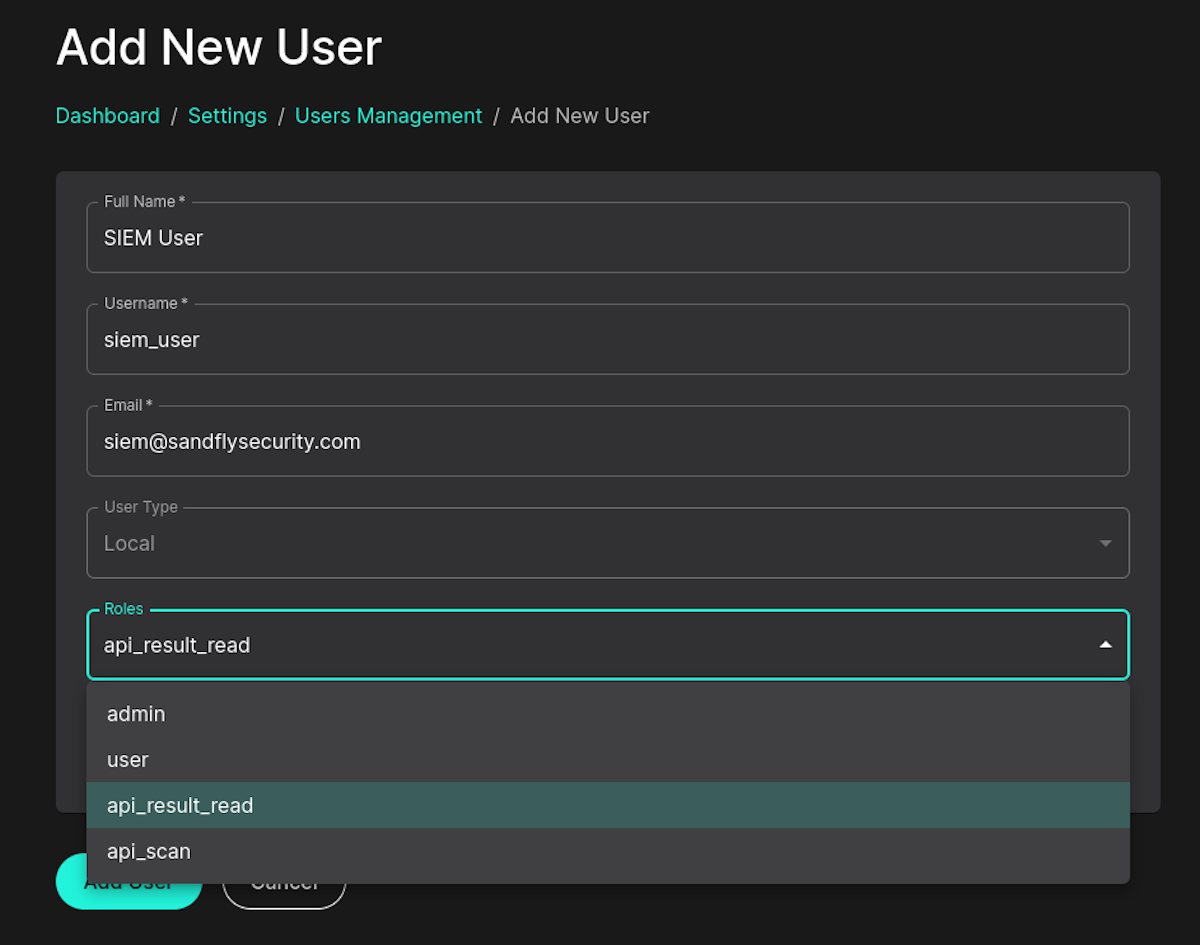Image resolution: width=1200 pixels, height=945 pixels.
Task: Open the Dashboard breadcrumb link
Action: point(107,115)
